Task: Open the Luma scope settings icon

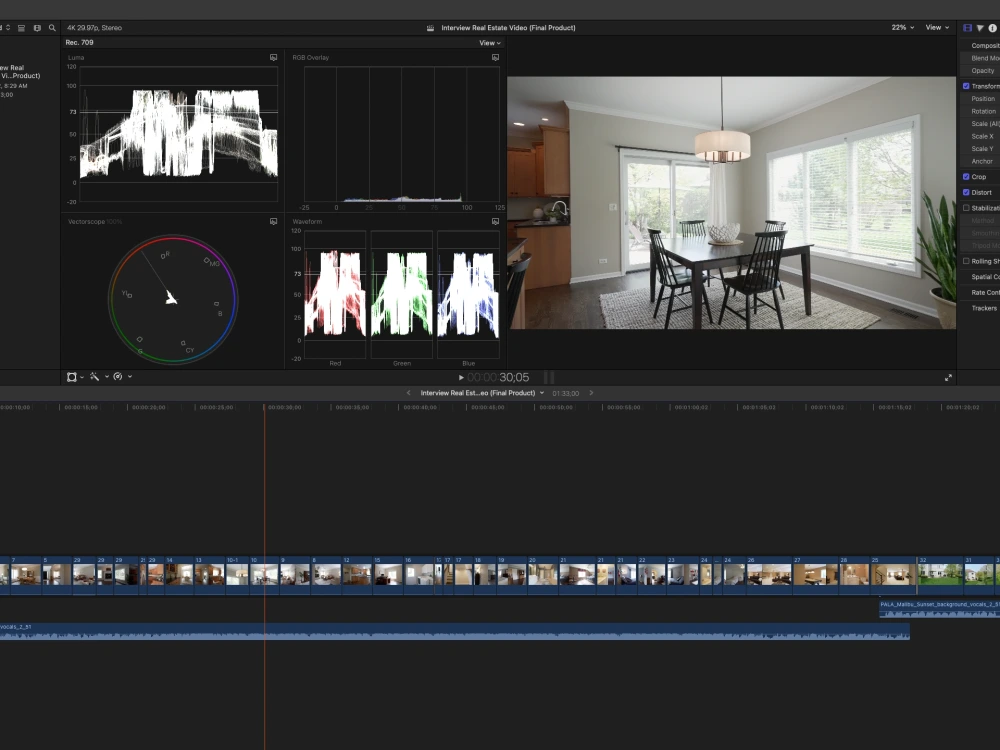Action: pos(274,57)
